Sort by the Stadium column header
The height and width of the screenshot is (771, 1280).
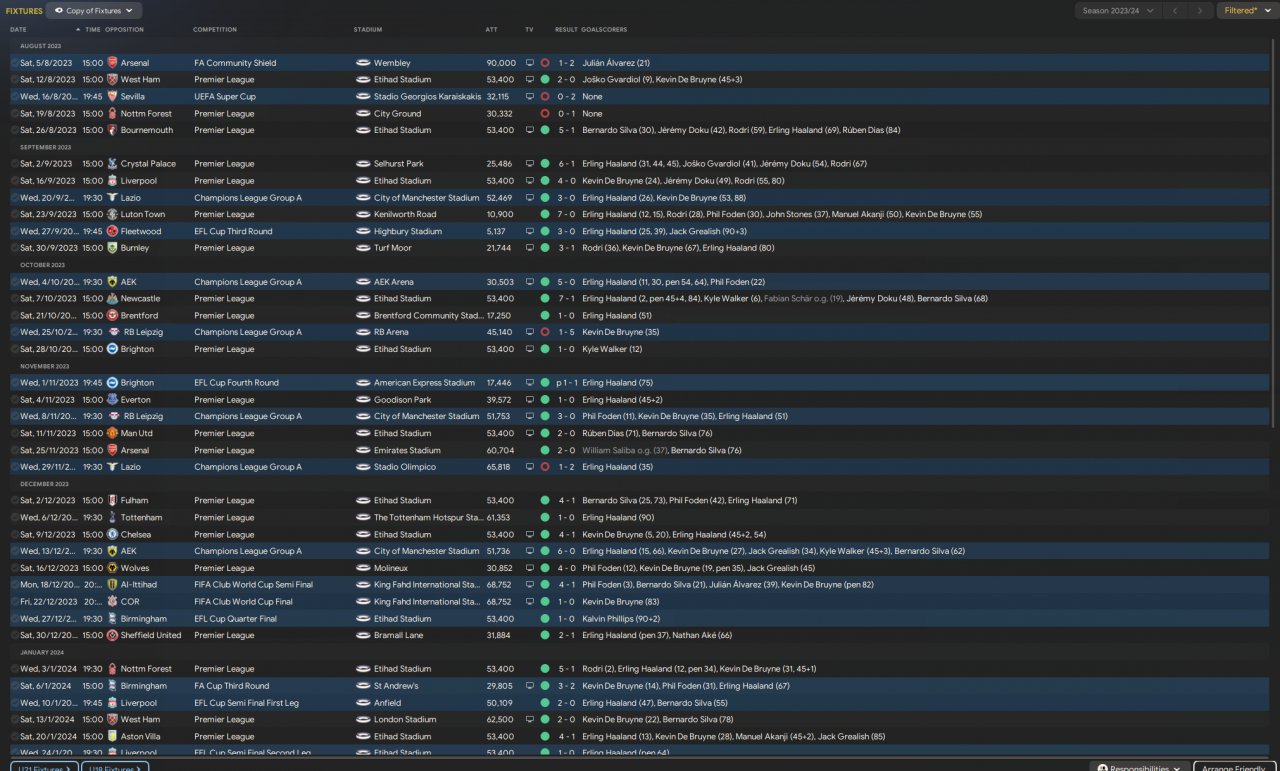click(x=368, y=30)
